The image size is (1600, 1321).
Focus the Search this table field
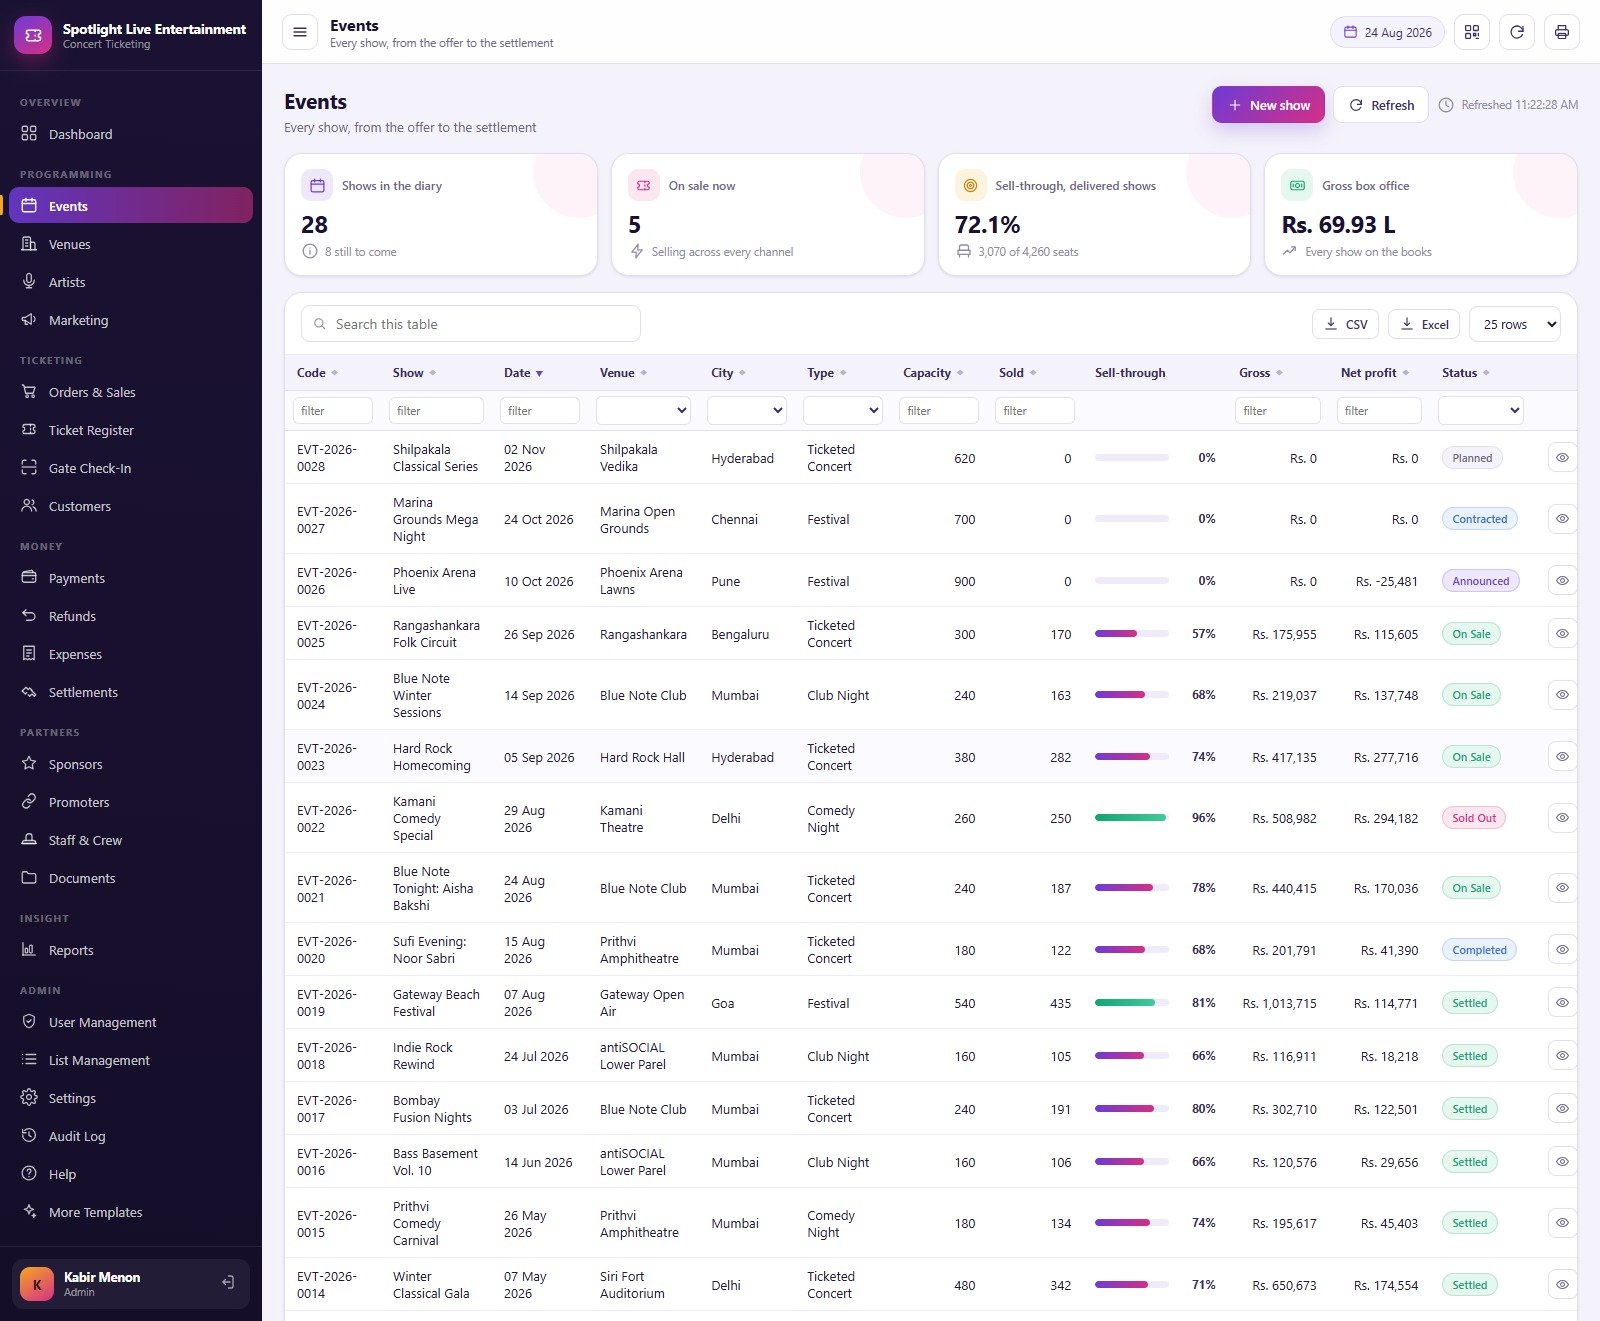tap(471, 324)
